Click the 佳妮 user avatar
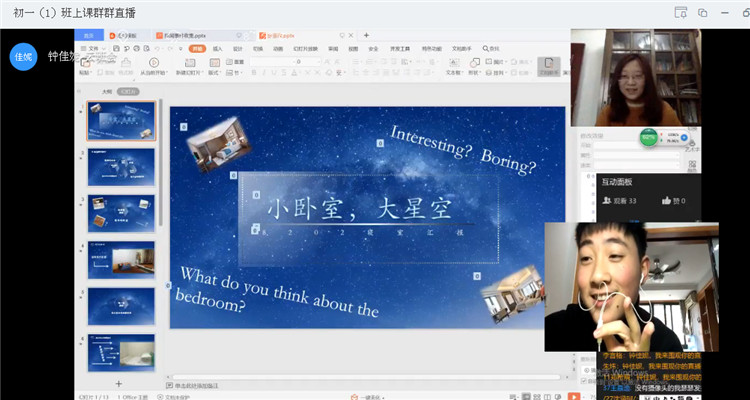750x400 pixels. (x=22, y=56)
